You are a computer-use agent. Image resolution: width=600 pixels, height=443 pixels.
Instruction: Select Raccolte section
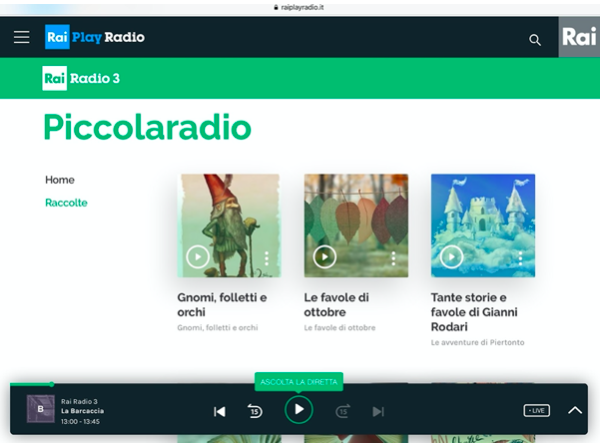tap(66, 203)
